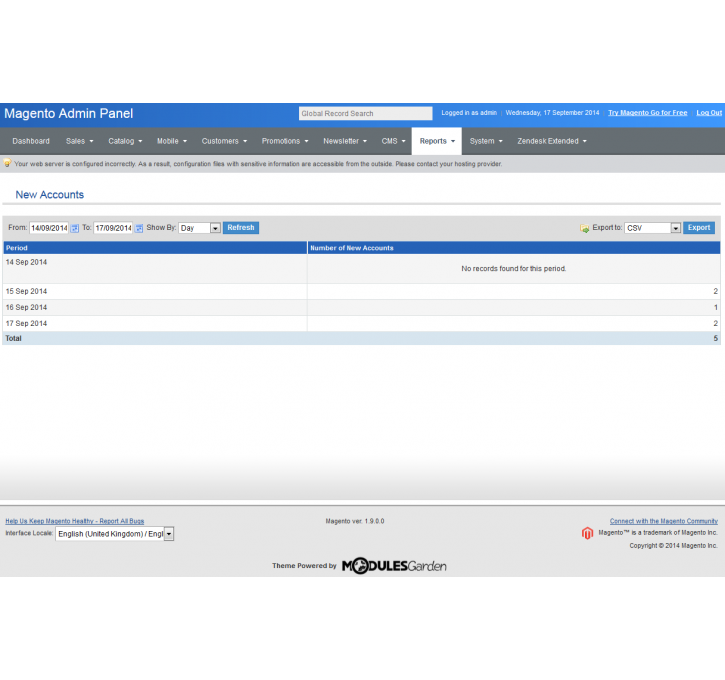725x680 pixels.
Task: Click the export icon beside Export to
Action: (584, 228)
